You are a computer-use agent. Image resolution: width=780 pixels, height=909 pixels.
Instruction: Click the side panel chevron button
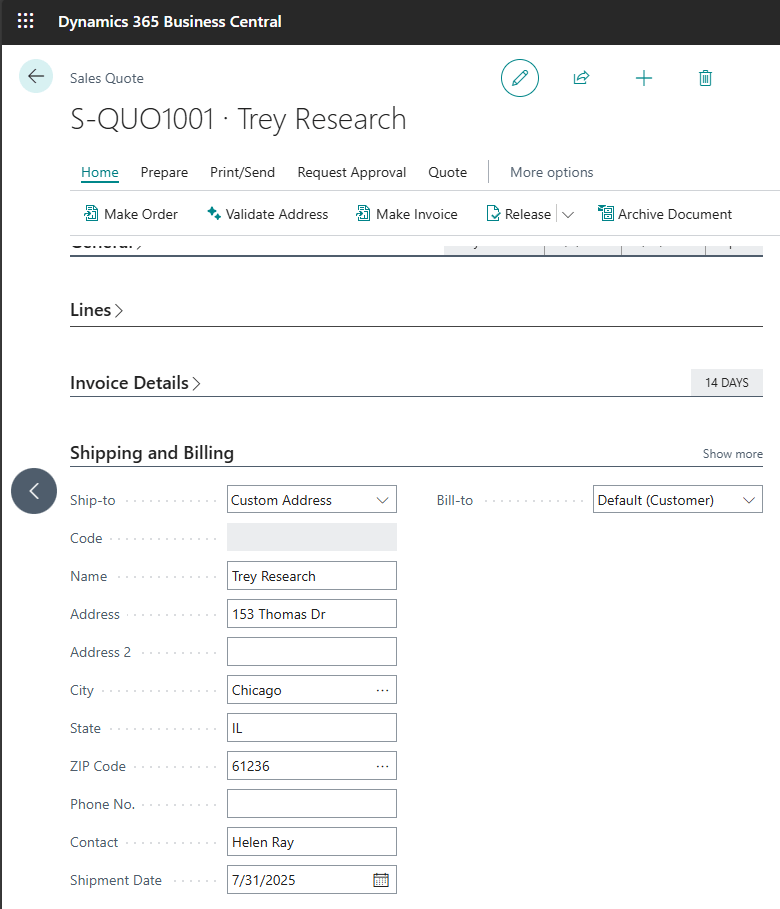34,491
